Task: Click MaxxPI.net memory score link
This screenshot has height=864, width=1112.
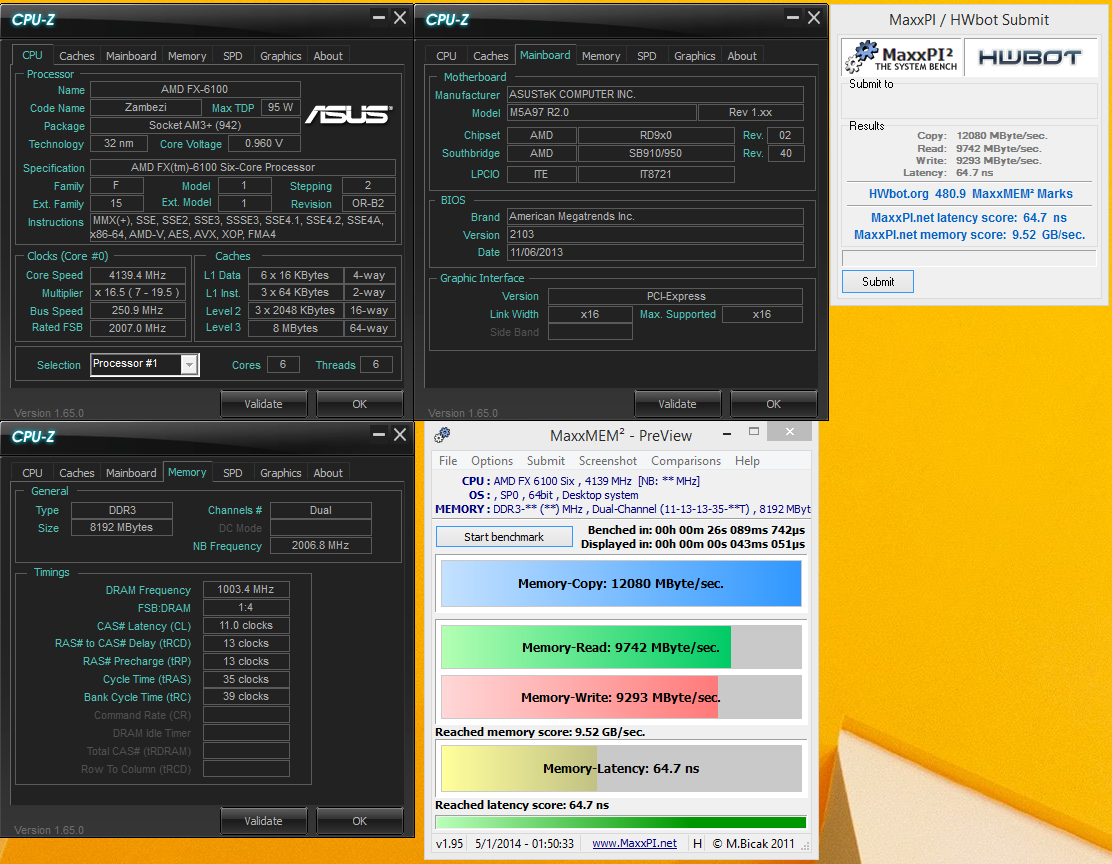Action: click(969, 235)
